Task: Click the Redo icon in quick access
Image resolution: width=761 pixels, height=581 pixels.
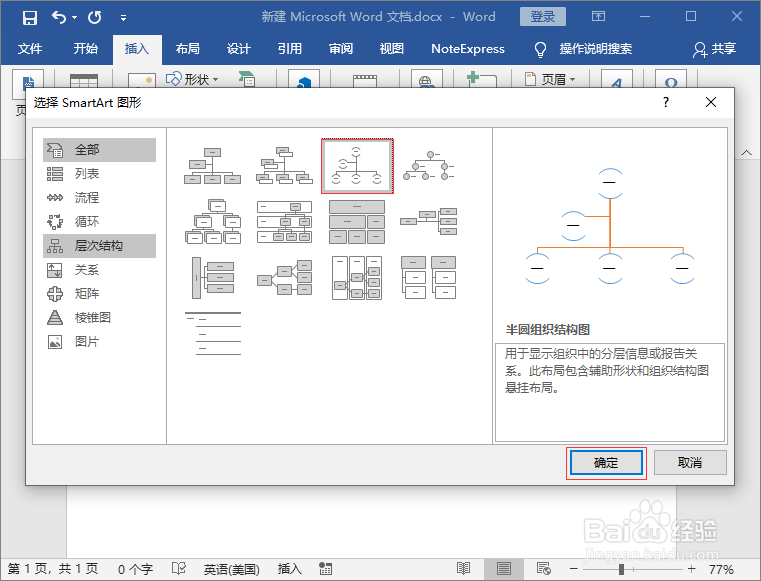Action: (x=95, y=18)
